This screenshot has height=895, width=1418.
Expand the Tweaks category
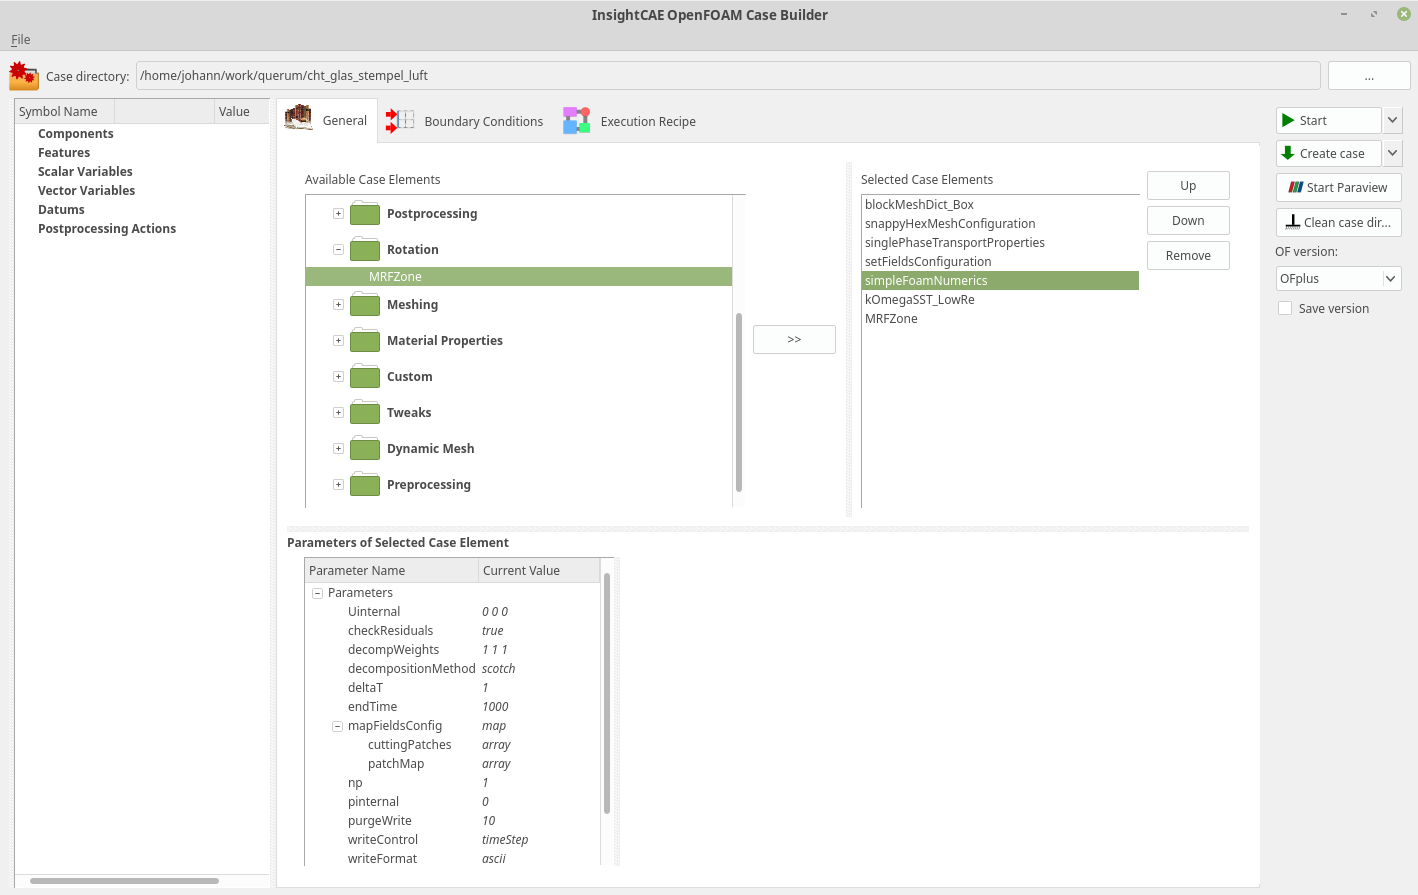click(338, 412)
